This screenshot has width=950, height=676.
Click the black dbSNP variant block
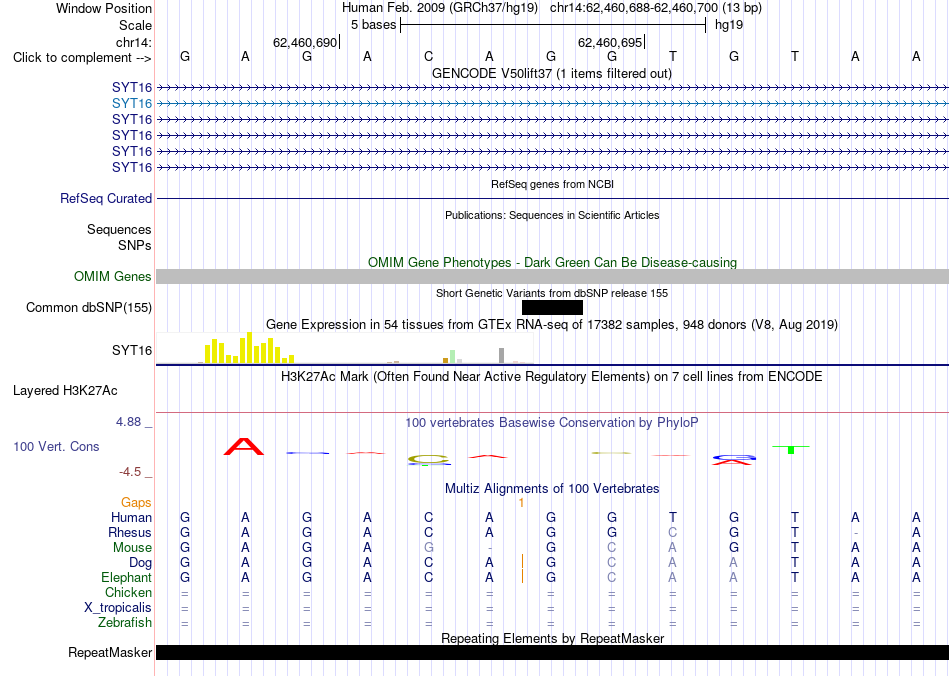552,308
